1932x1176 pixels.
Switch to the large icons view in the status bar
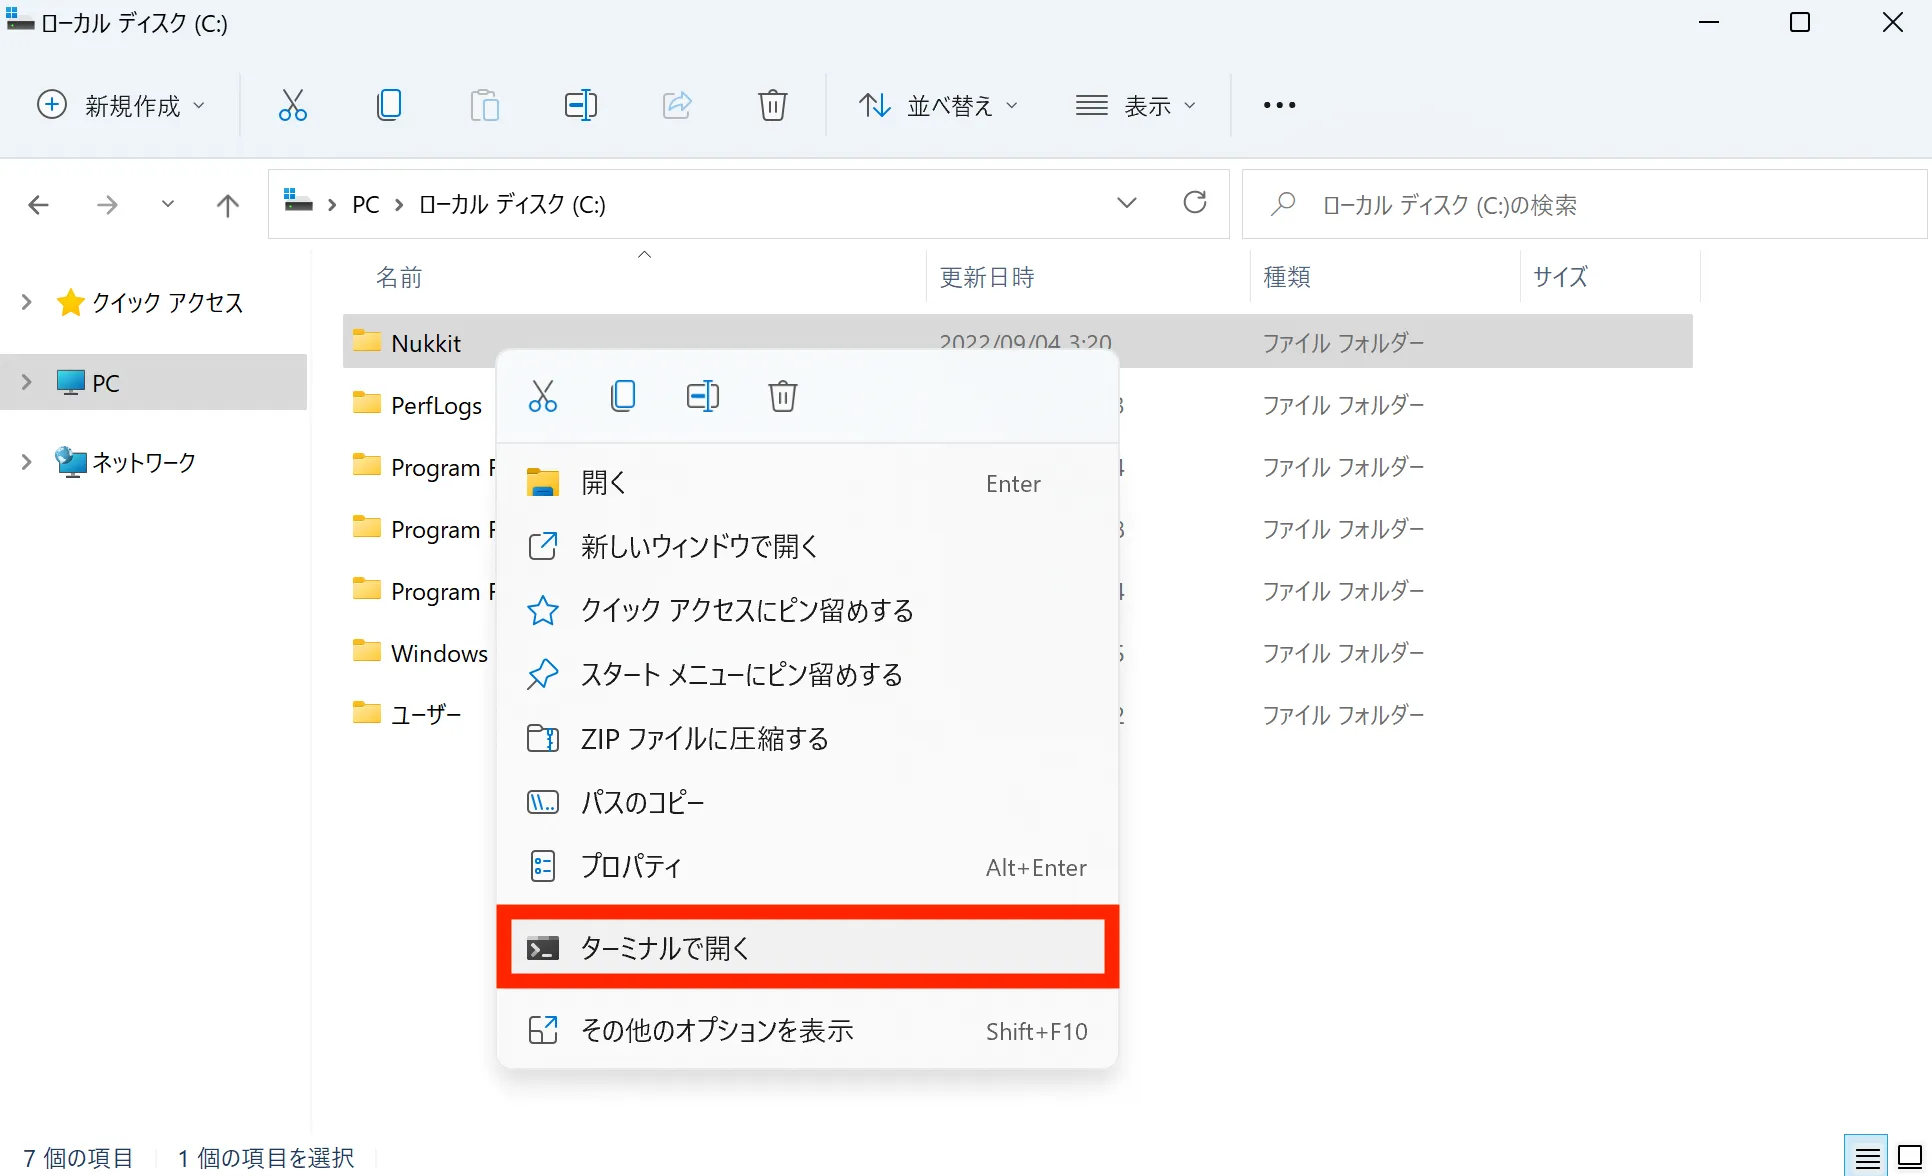[1910, 1158]
